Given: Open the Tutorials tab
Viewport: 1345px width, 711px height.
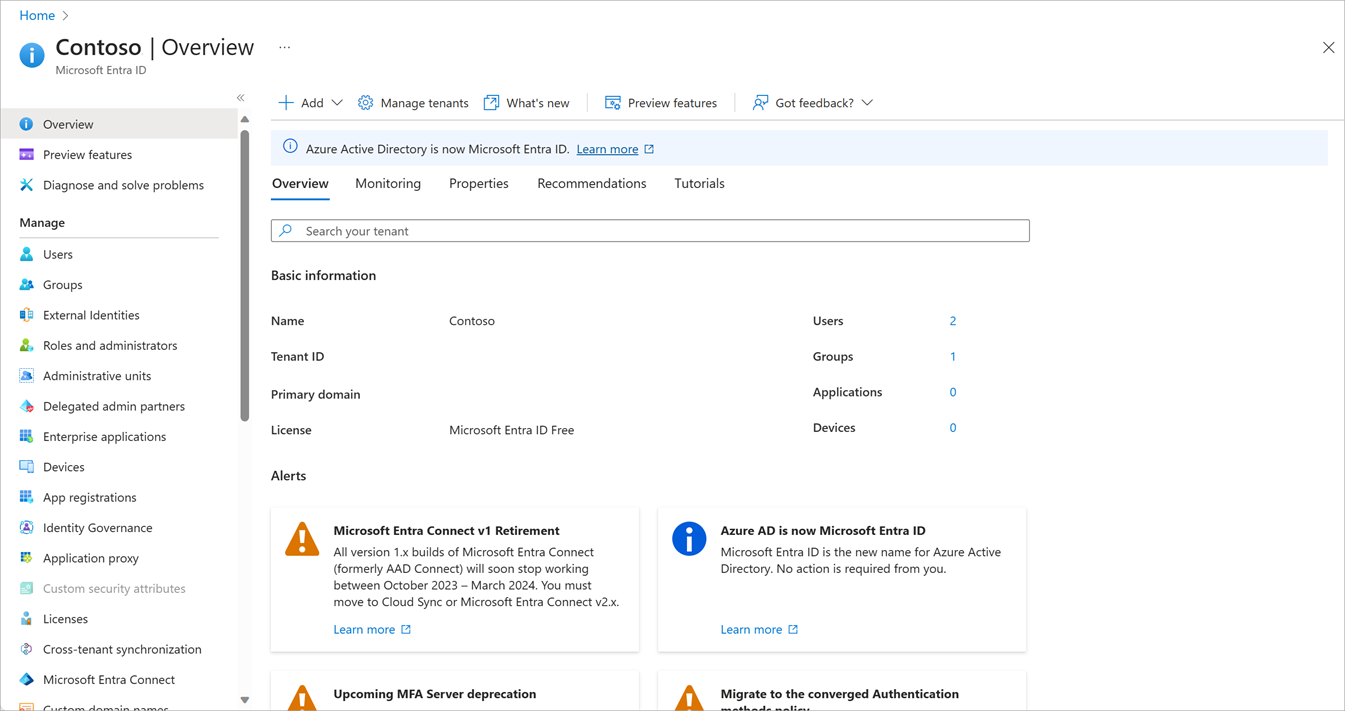Looking at the screenshot, I should [x=699, y=184].
